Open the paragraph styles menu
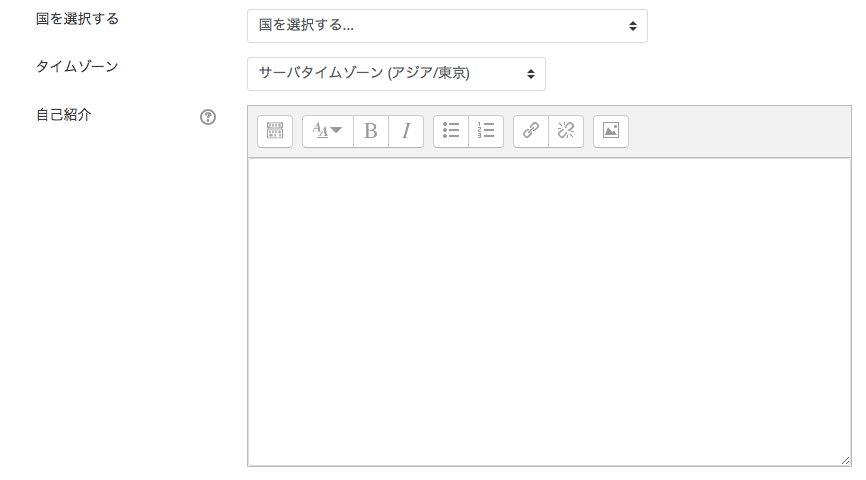 pyautogui.click(x=327, y=131)
